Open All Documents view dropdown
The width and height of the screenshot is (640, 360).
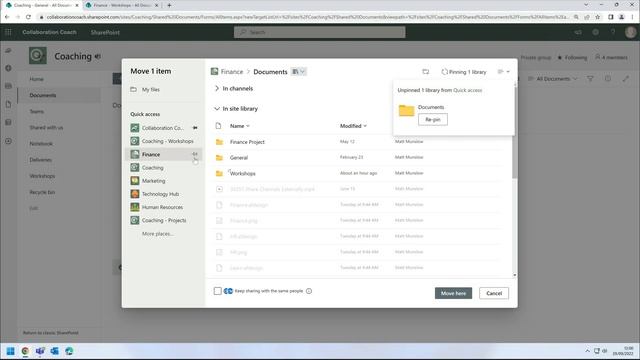coord(553,79)
